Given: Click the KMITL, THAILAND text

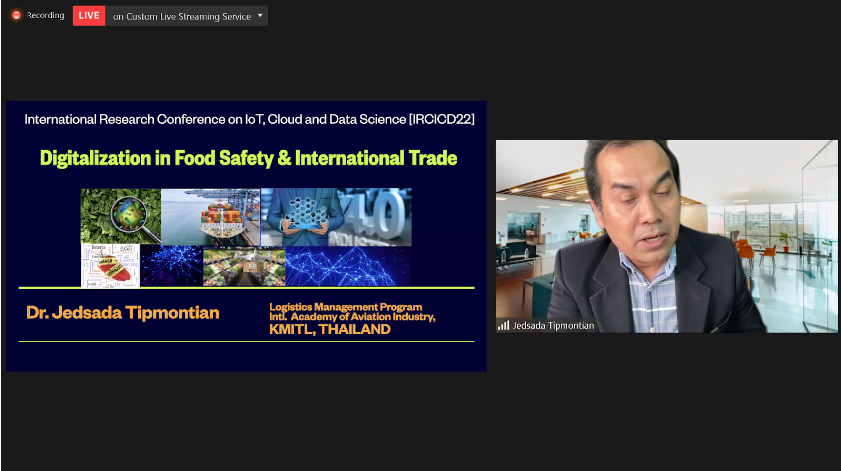Looking at the screenshot, I should [x=329, y=329].
